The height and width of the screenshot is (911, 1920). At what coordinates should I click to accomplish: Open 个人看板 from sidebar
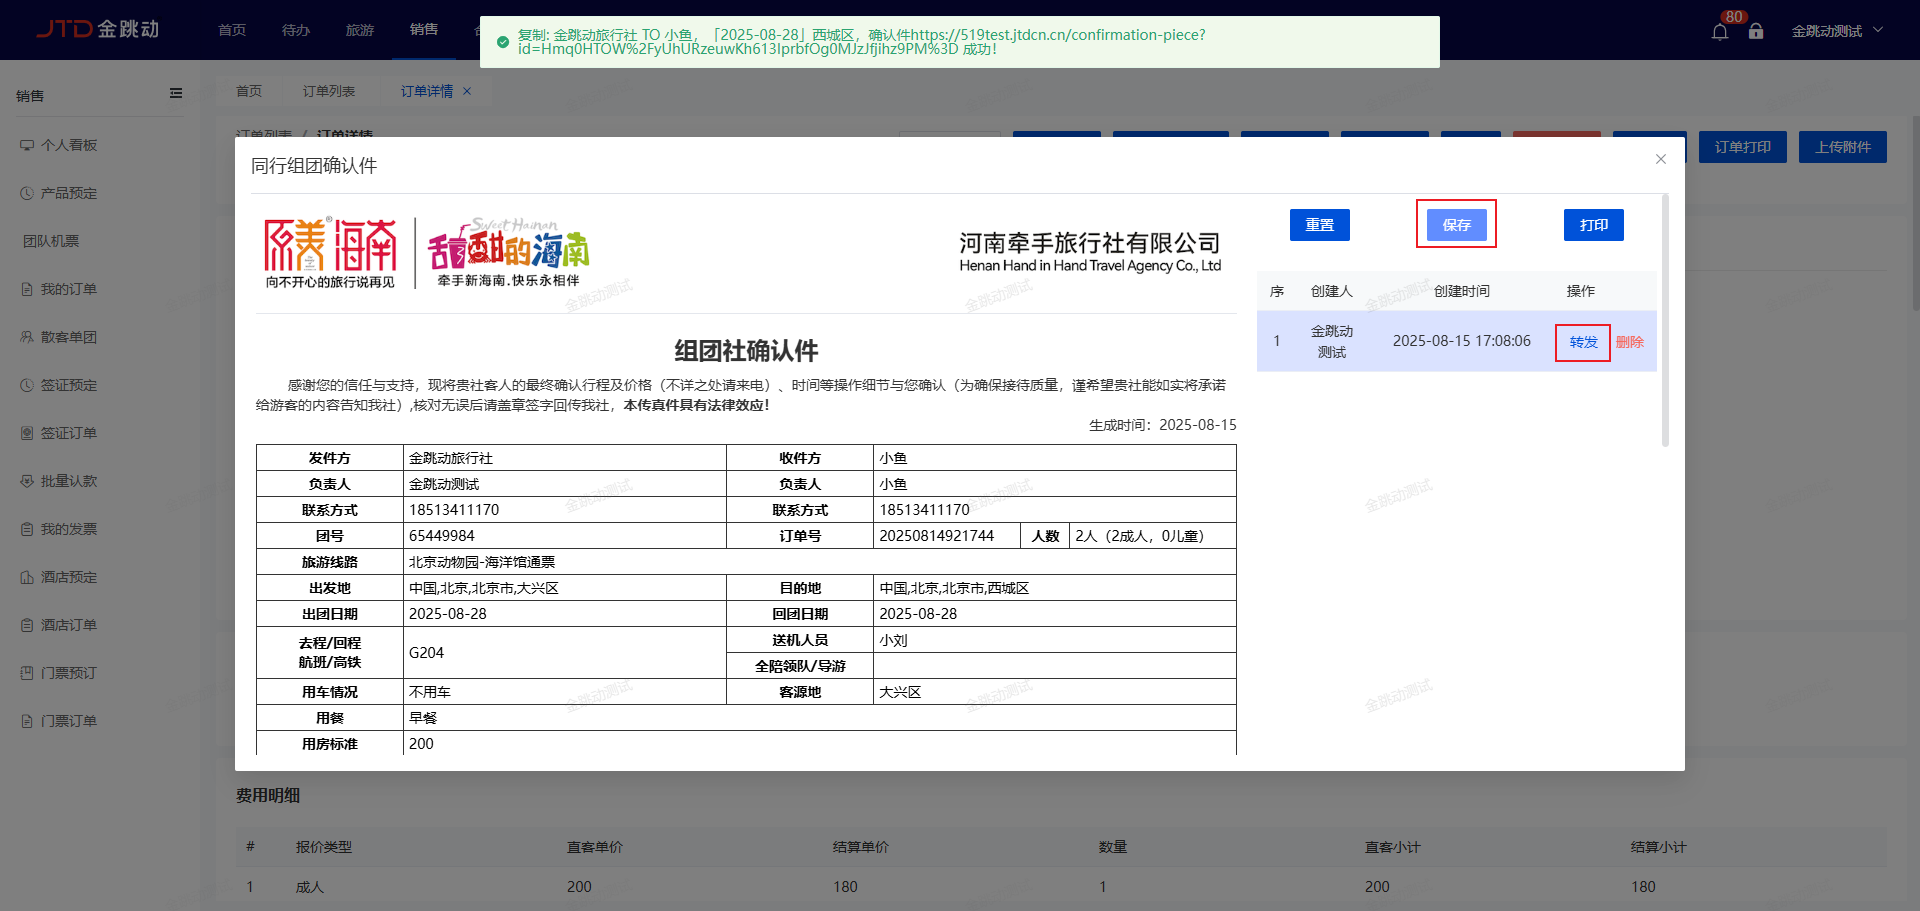69,145
